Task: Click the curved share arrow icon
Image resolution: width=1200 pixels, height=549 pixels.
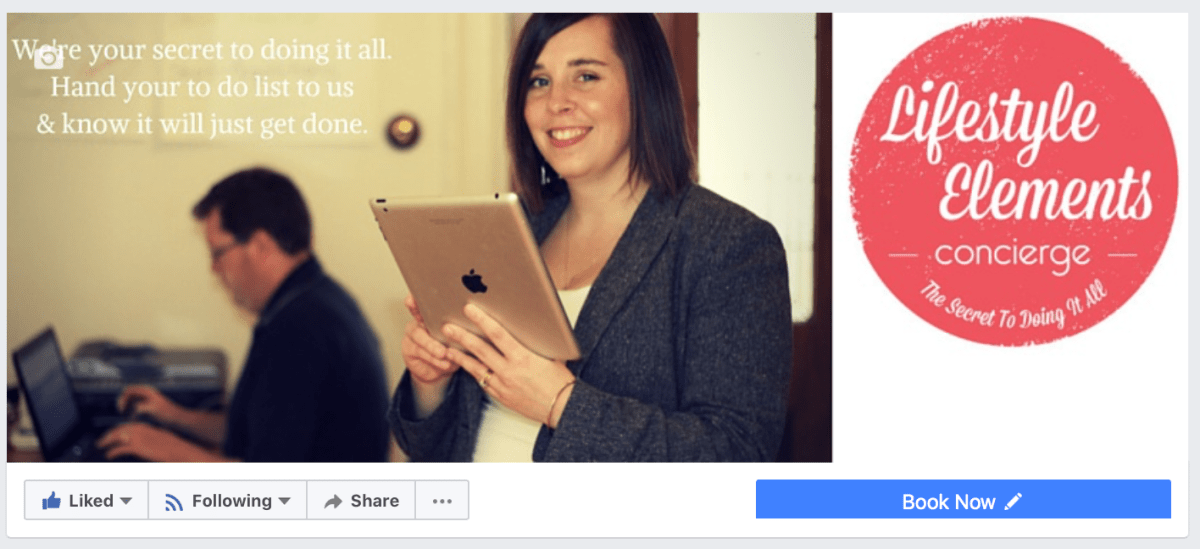Action: pos(334,502)
